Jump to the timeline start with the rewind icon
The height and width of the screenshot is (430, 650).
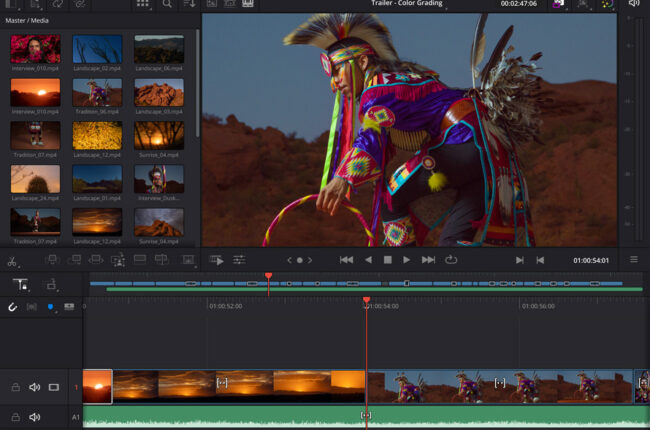(x=346, y=260)
